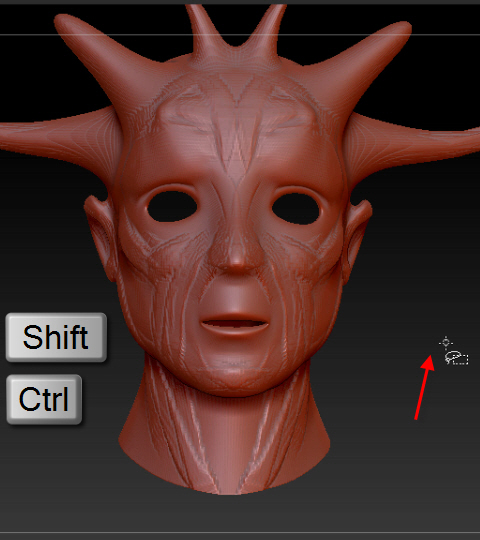
Task: Click the model's chin
Action: click(234, 375)
